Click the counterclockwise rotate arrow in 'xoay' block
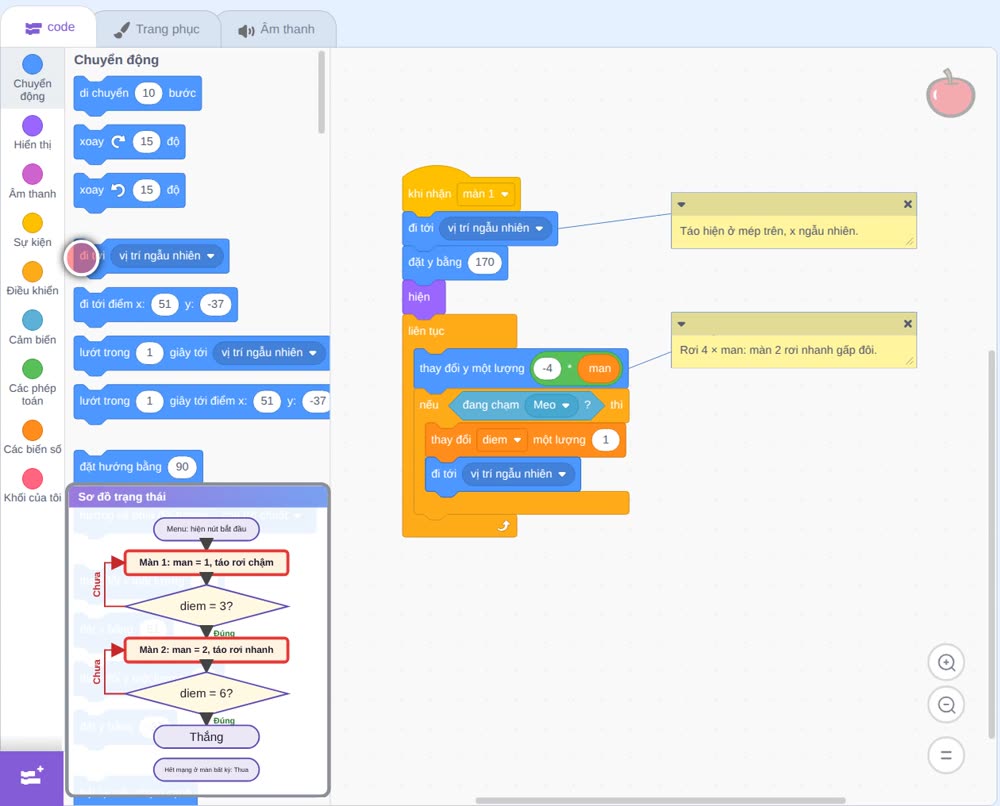The width and height of the screenshot is (1000, 806). [x=118, y=190]
